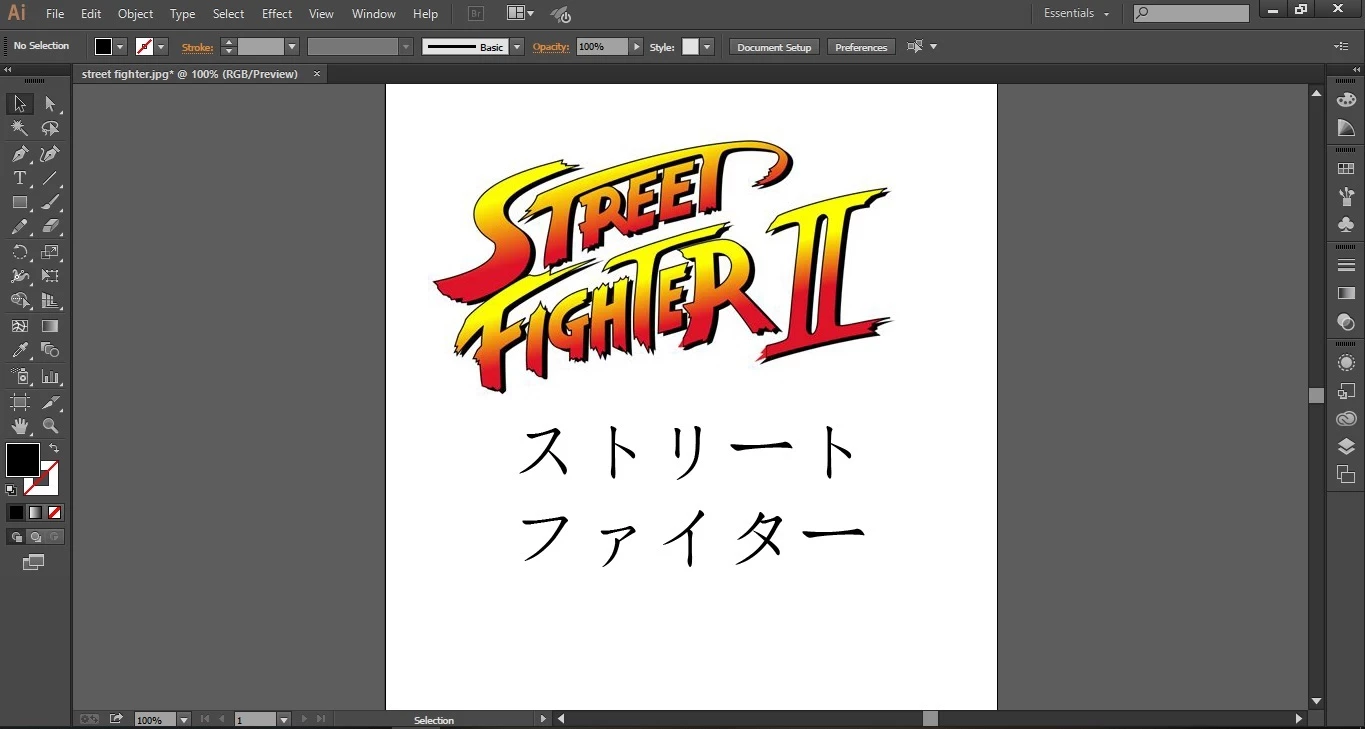Pick the Column Graph tool
Screen dimensions: 1365x729
click(x=50, y=377)
